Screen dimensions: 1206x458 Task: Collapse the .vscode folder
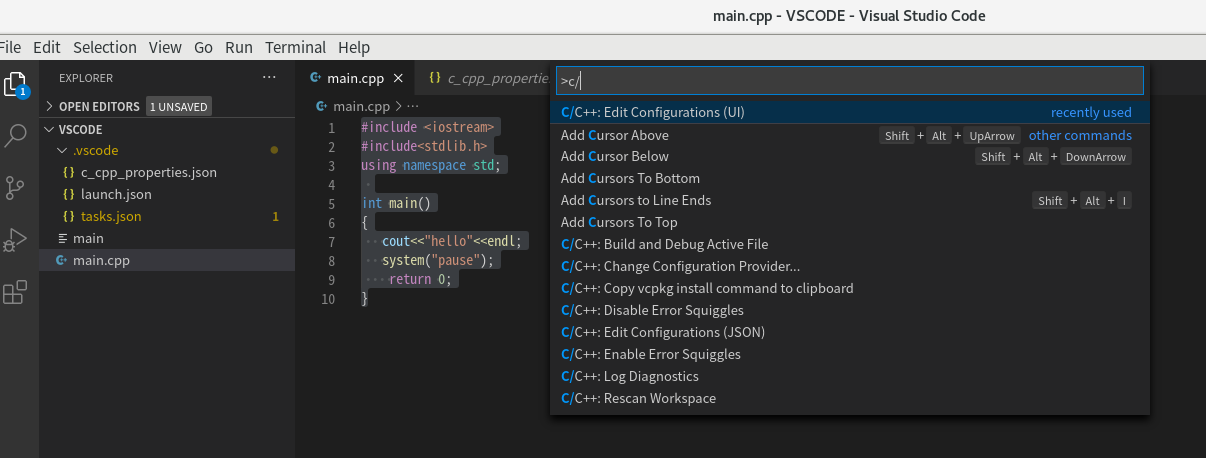click(x=60, y=150)
